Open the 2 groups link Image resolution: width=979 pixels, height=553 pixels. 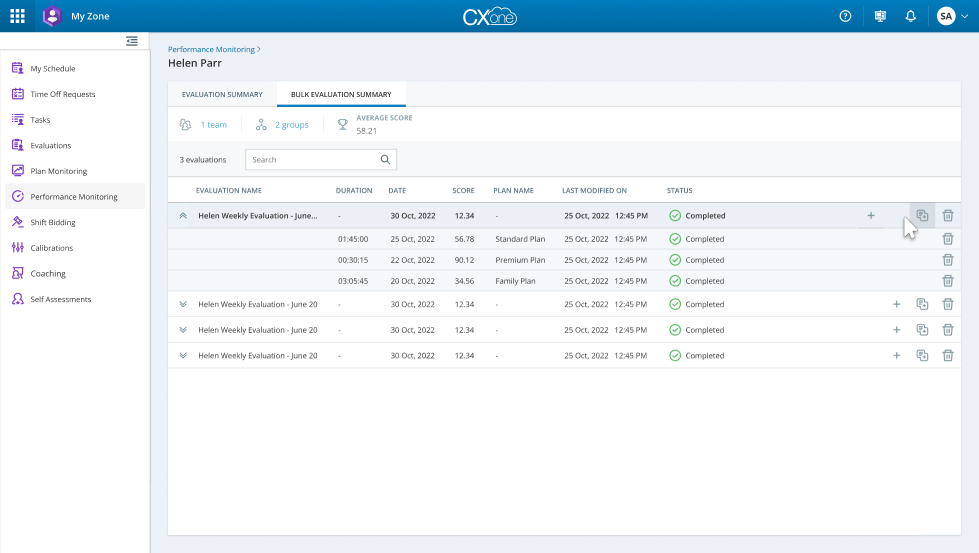[291, 125]
